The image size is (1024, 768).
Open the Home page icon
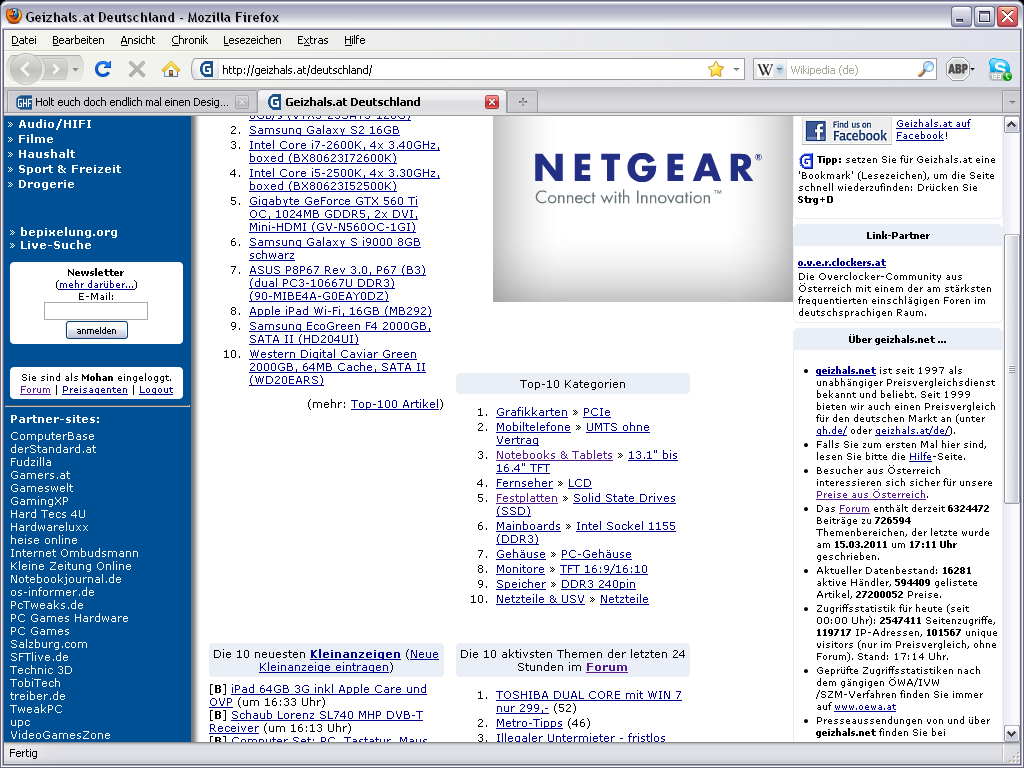tap(170, 69)
